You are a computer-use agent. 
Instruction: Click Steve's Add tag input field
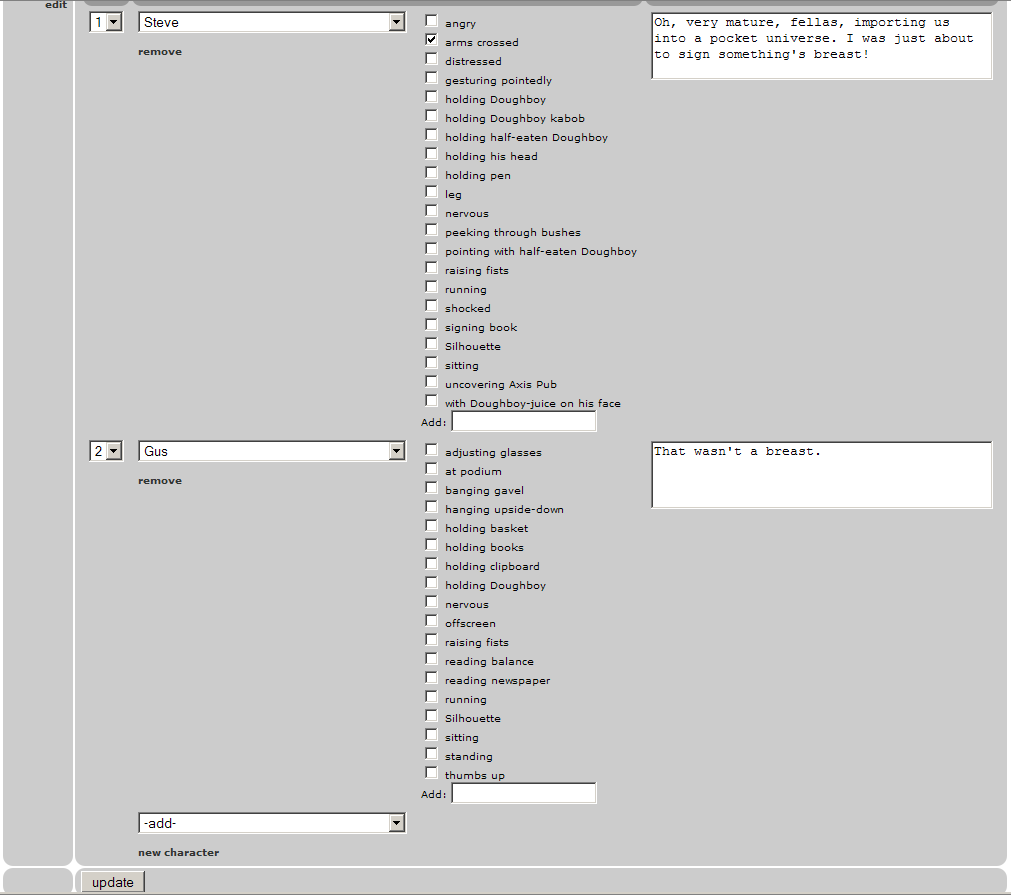pyautogui.click(x=523, y=421)
